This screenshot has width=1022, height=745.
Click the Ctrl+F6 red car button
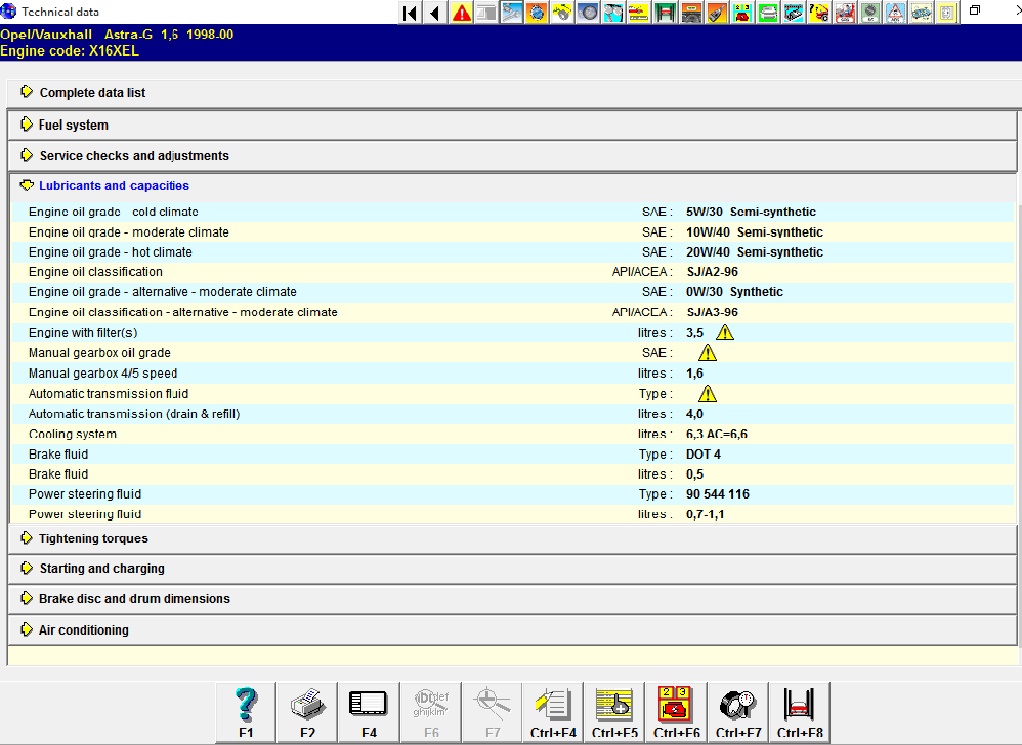pos(677,712)
